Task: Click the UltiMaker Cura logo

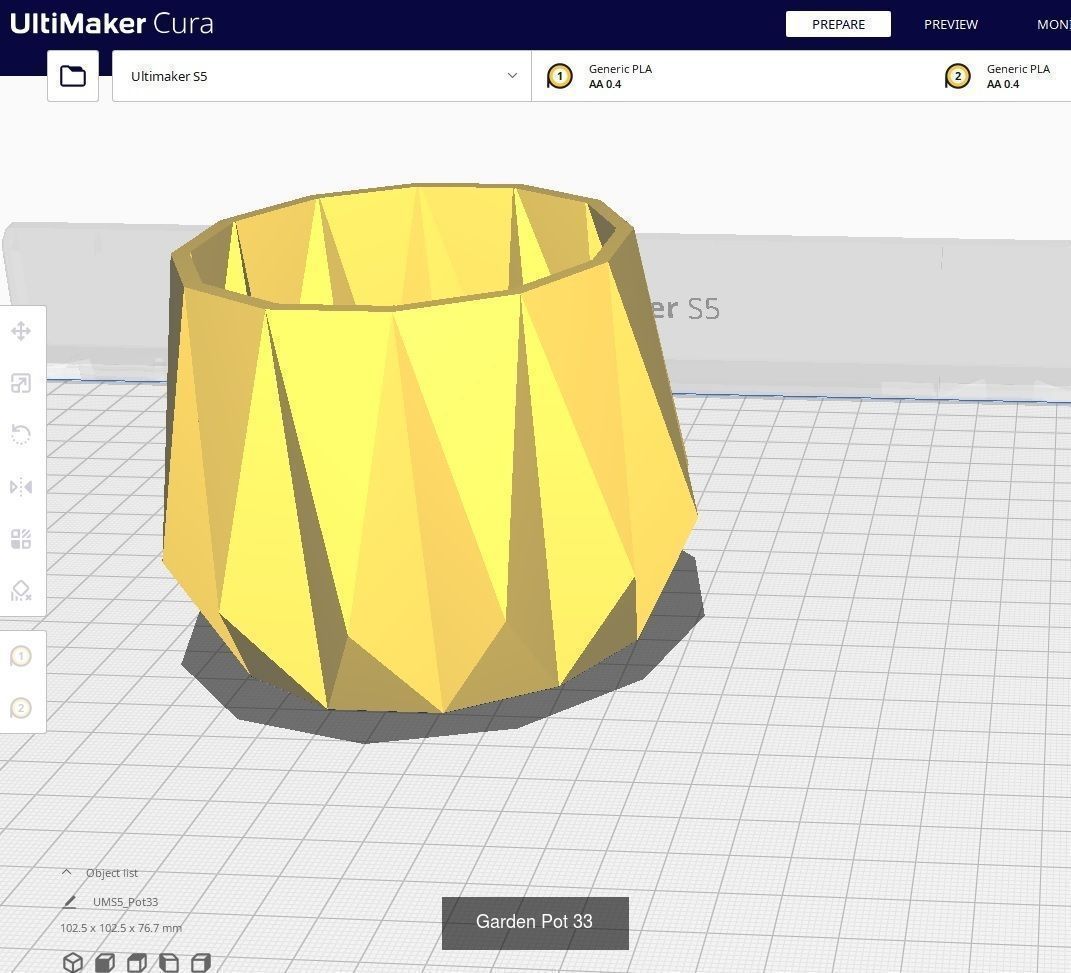Action: (111, 24)
